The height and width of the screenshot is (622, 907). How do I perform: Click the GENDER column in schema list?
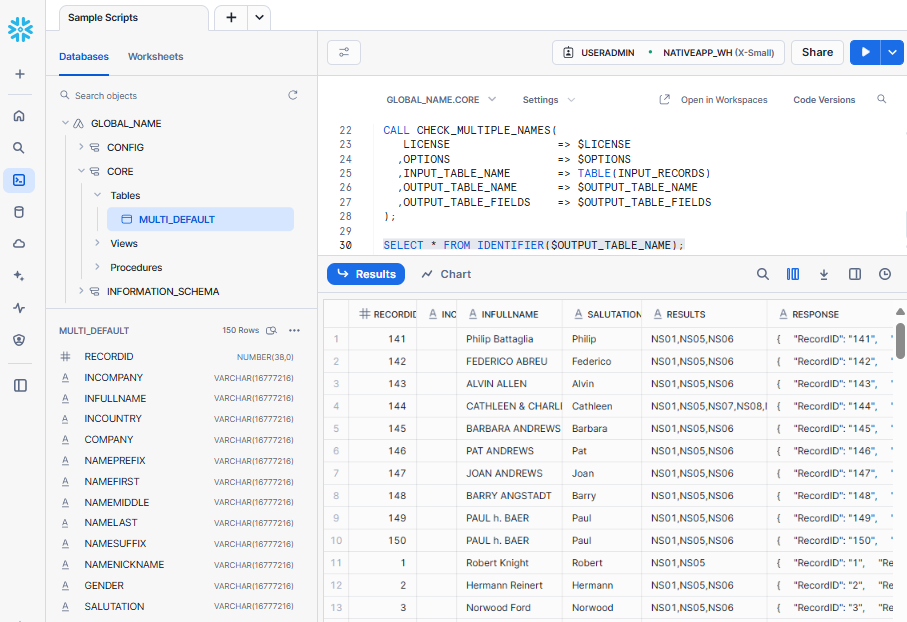[176, 586]
